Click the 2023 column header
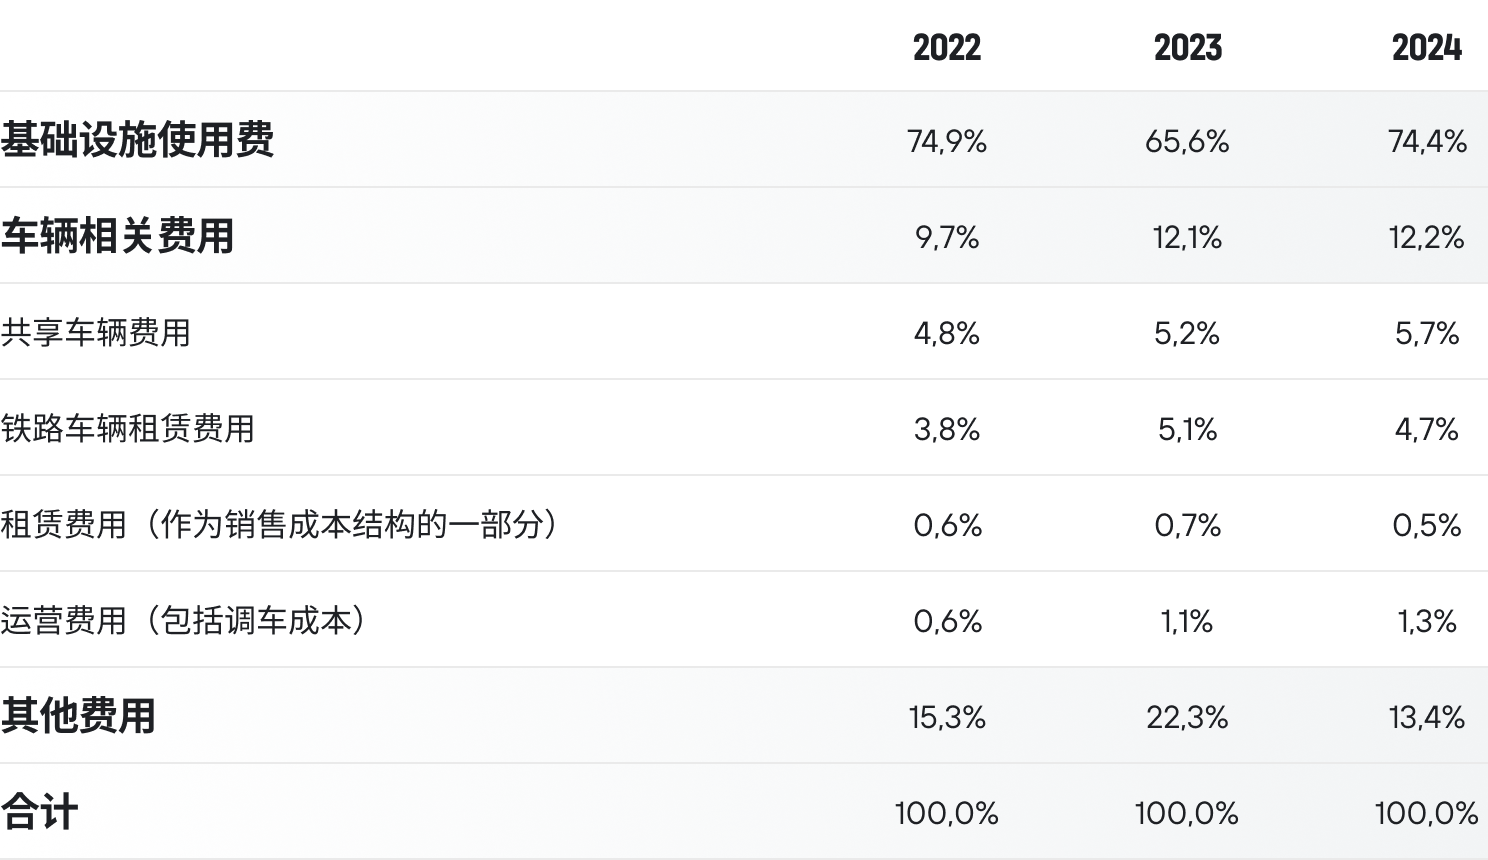Image resolution: width=1488 pixels, height=860 pixels. [1188, 47]
